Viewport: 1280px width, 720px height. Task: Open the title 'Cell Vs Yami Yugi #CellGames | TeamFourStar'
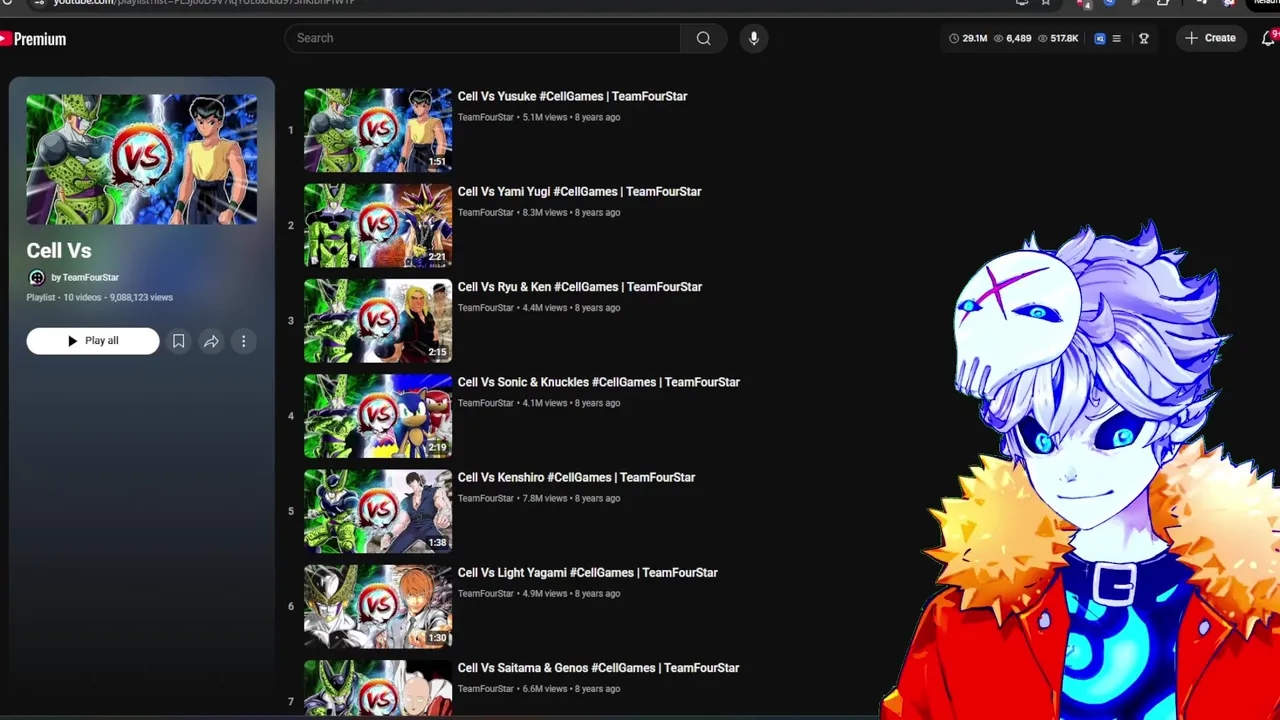coord(579,192)
